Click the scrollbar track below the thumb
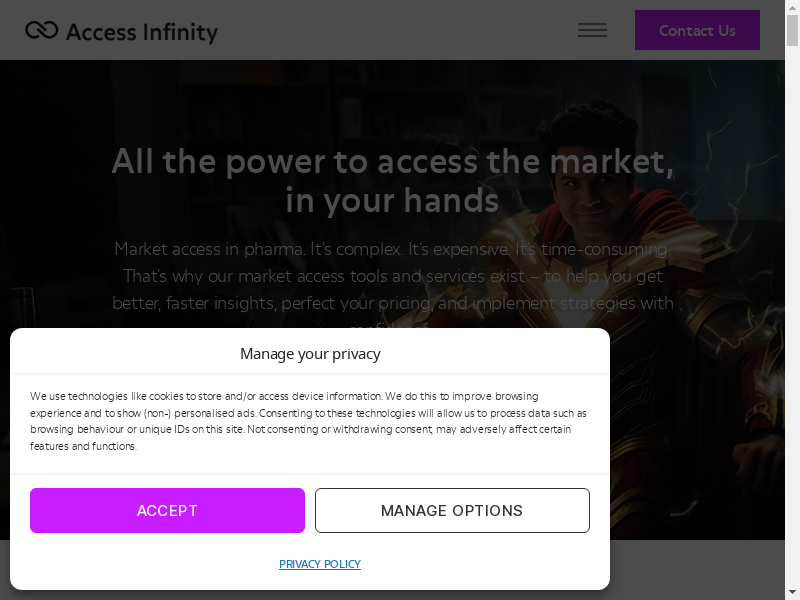This screenshot has height=600, width=800. [x=792, y=300]
